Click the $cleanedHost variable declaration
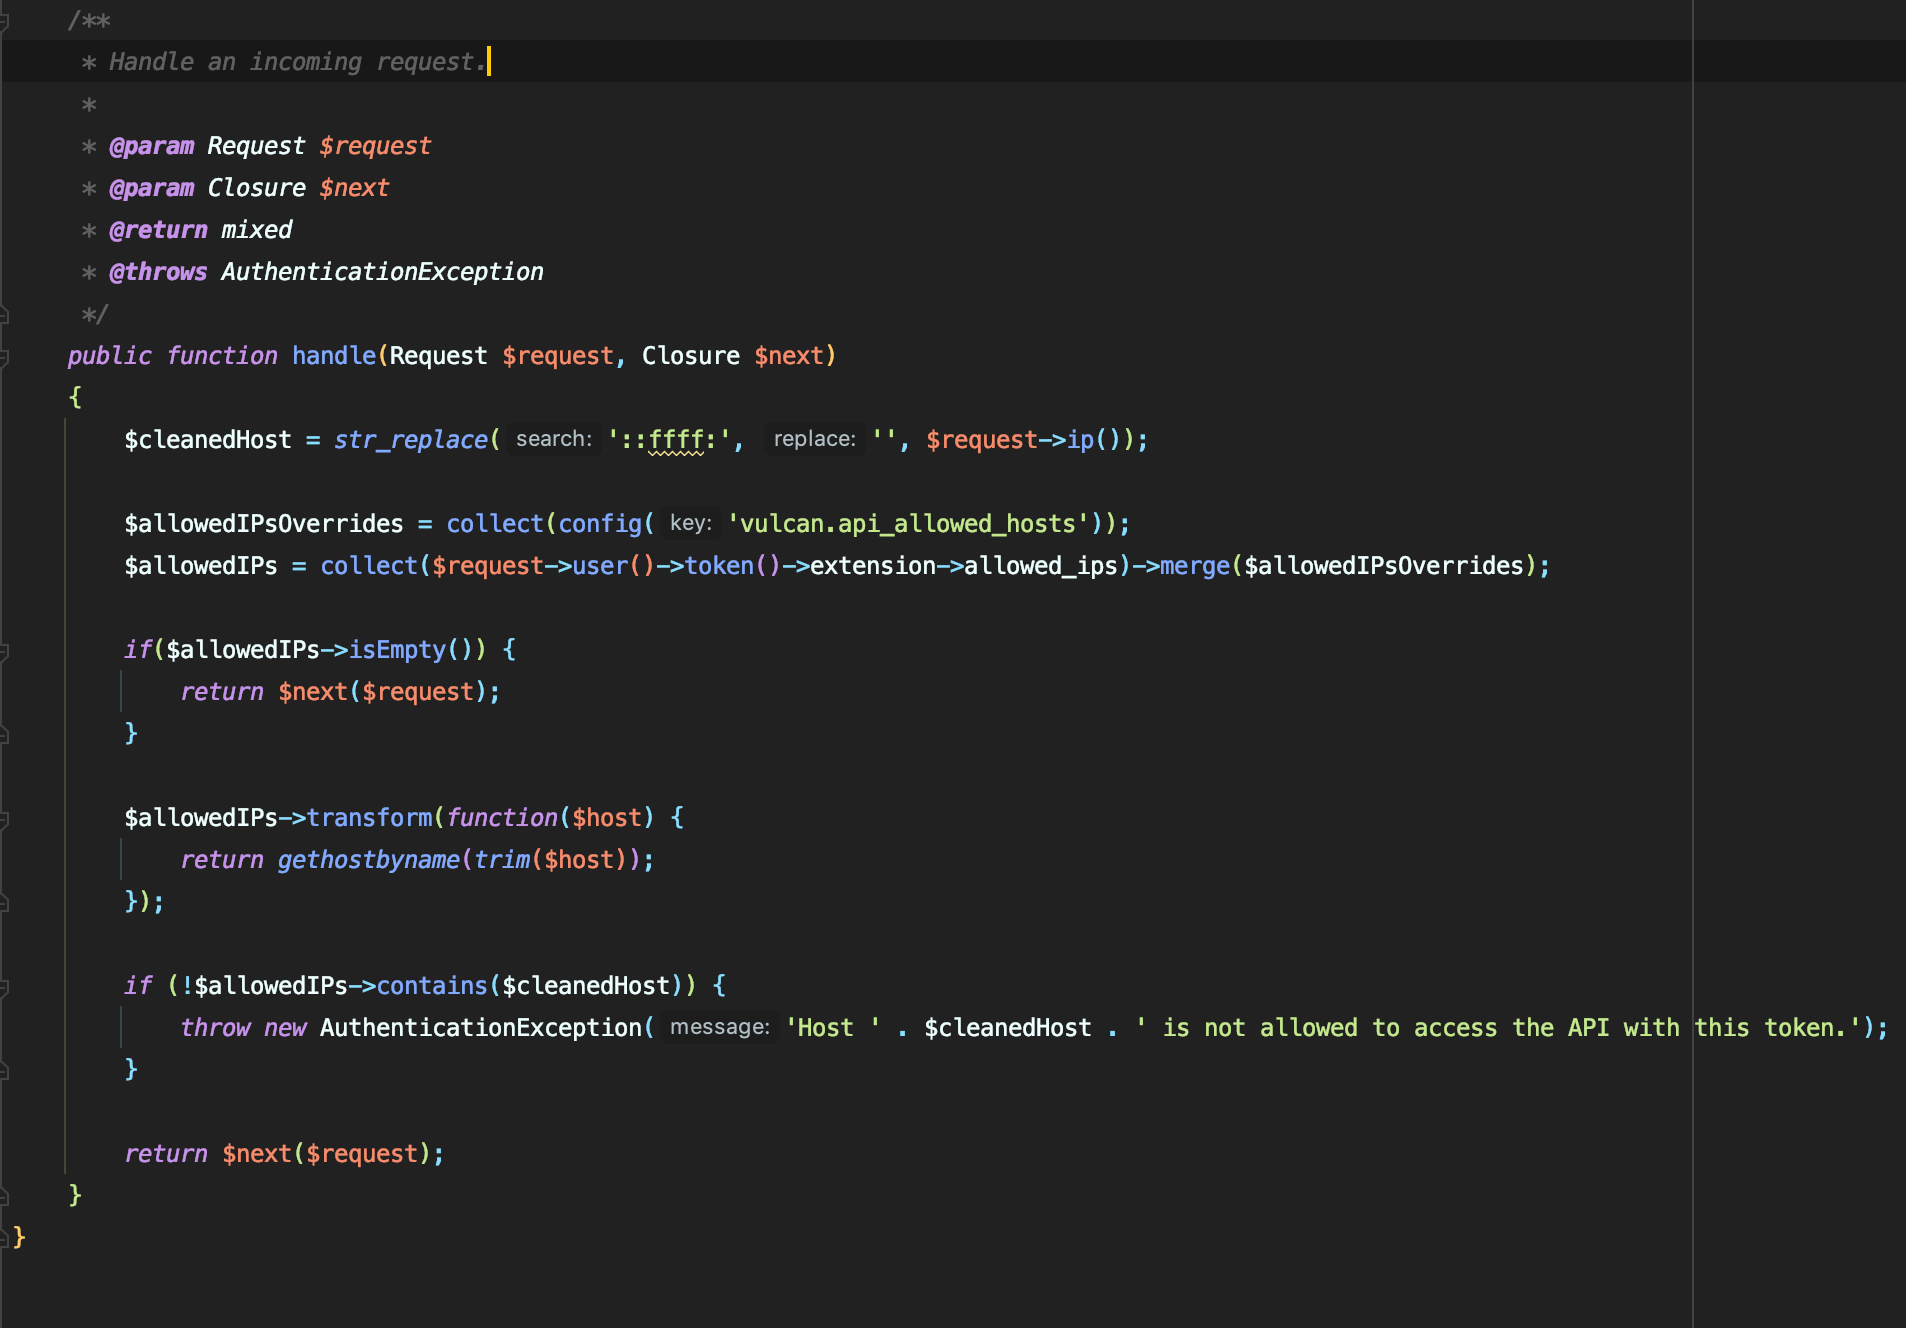Screen dimensions: 1906x1328 (x=207, y=440)
